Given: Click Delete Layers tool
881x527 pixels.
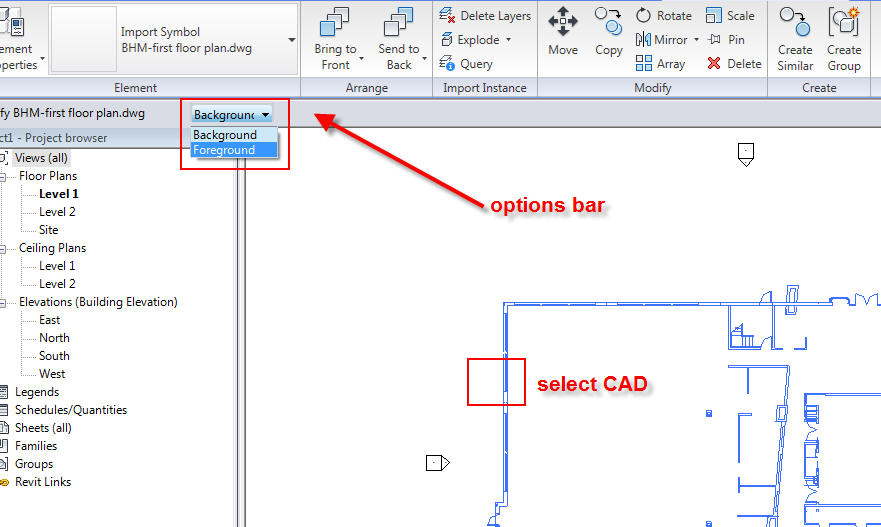Looking at the screenshot, I should (485, 16).
